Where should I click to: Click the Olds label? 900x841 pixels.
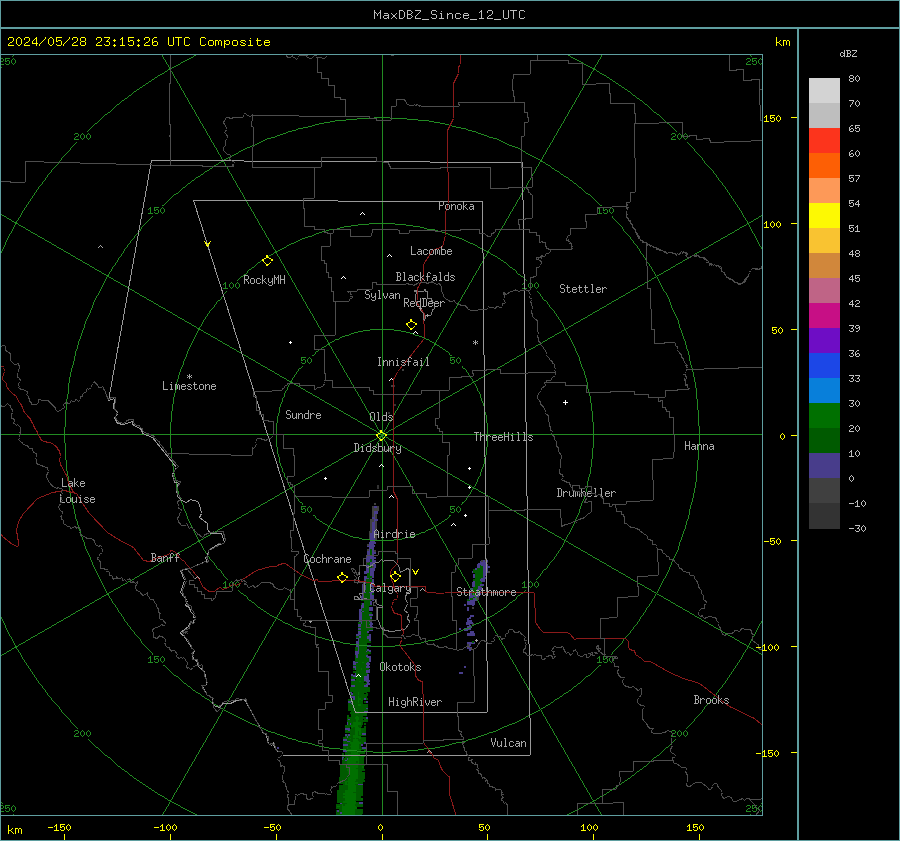click(x=381, y=417)
